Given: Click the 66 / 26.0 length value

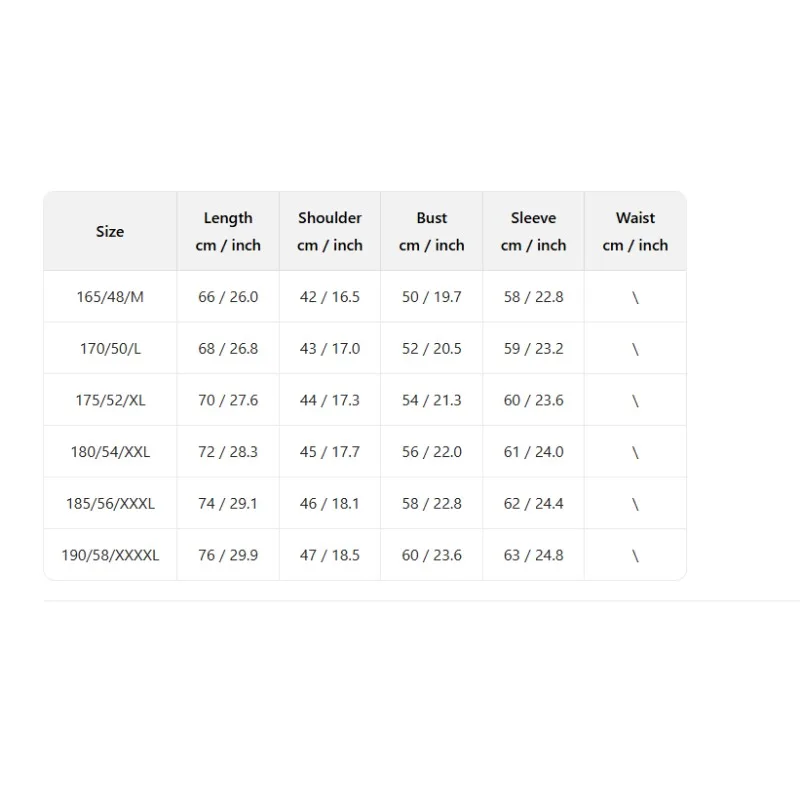Looking at the screenshot, I should 228,296.
